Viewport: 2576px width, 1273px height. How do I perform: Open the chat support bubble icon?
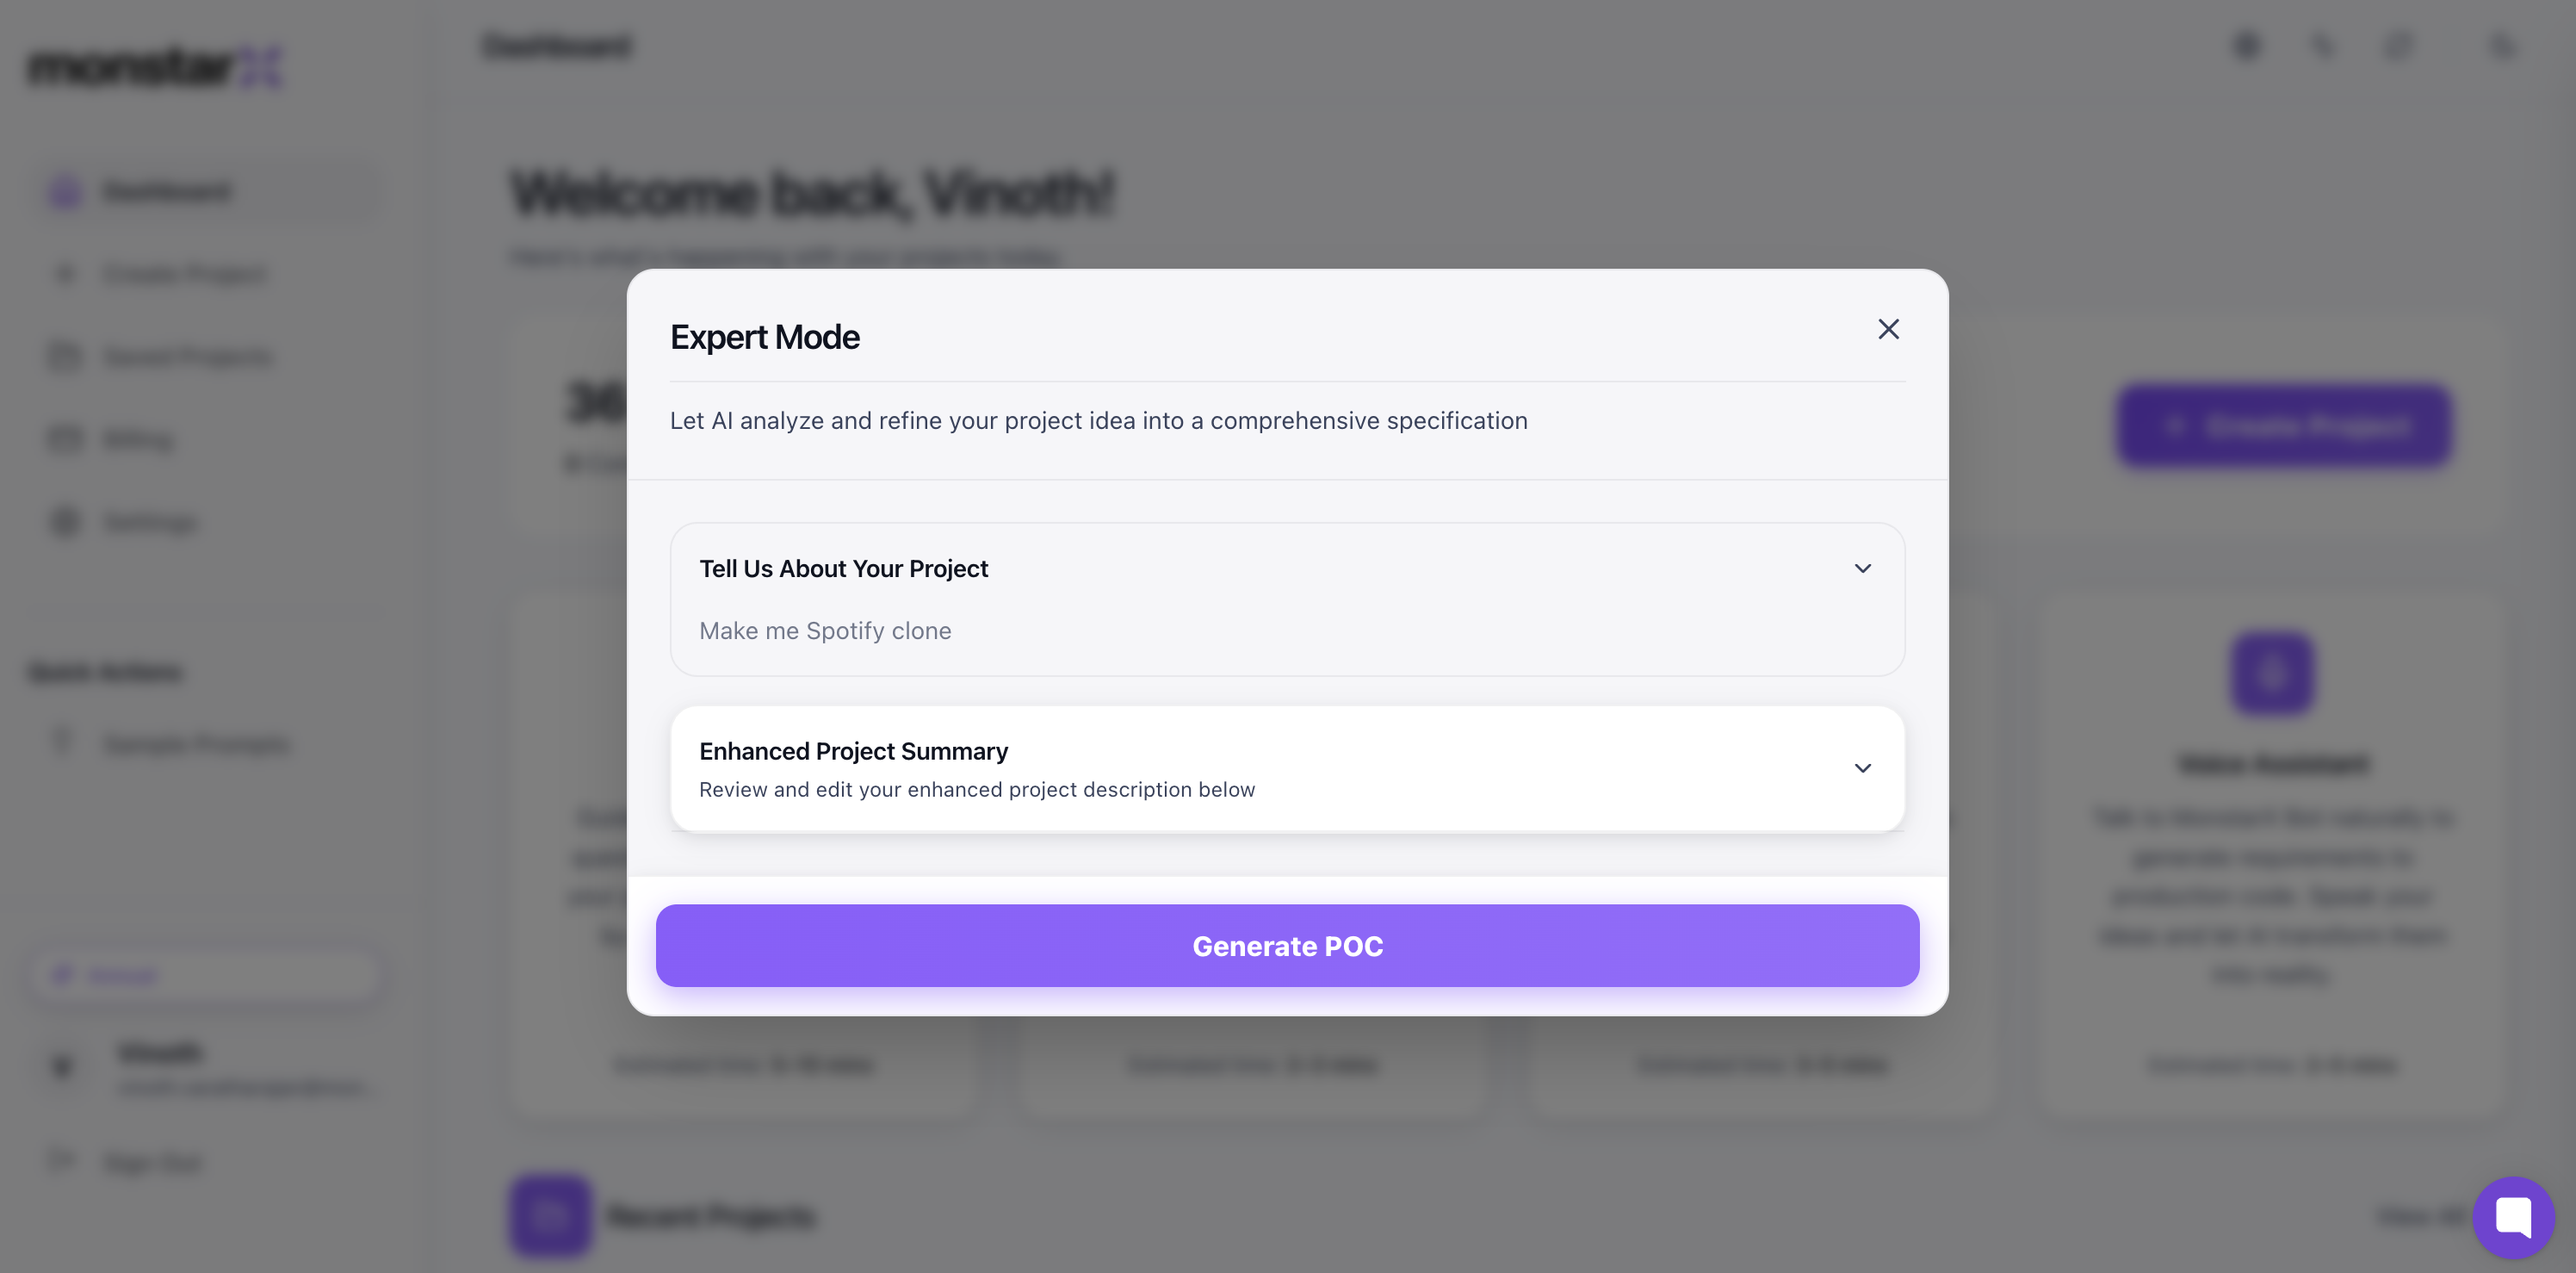(2513, 1217)
